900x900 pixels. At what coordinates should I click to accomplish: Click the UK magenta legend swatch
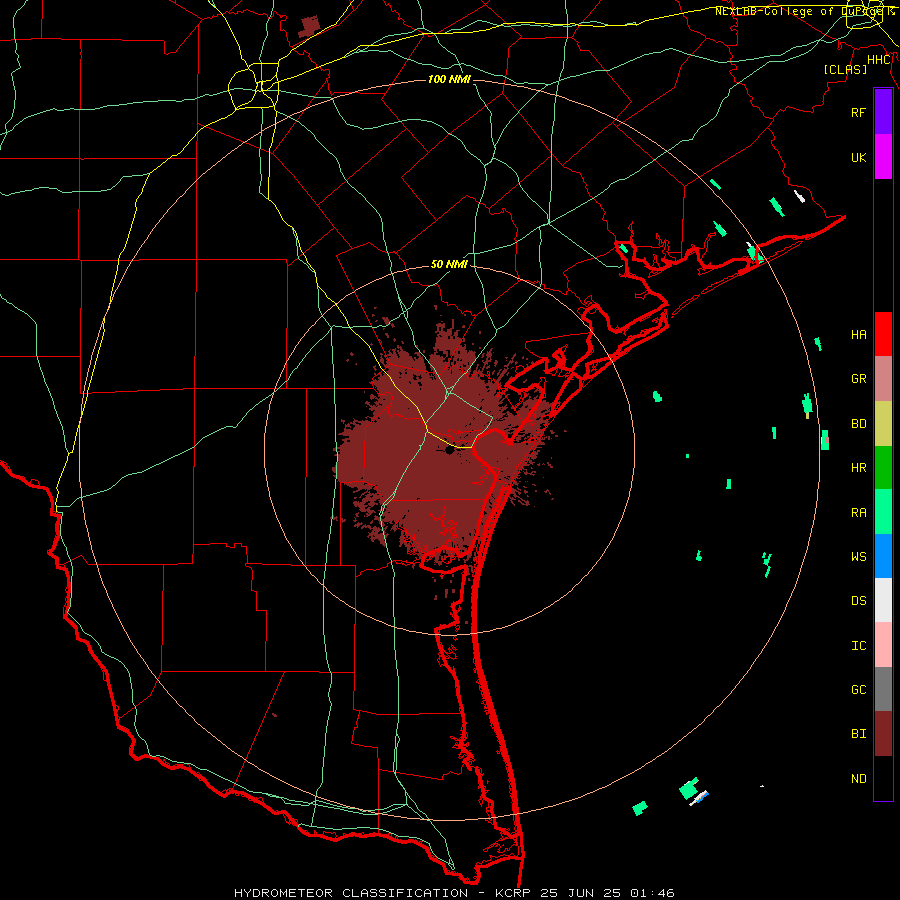(x=883, y=157)
